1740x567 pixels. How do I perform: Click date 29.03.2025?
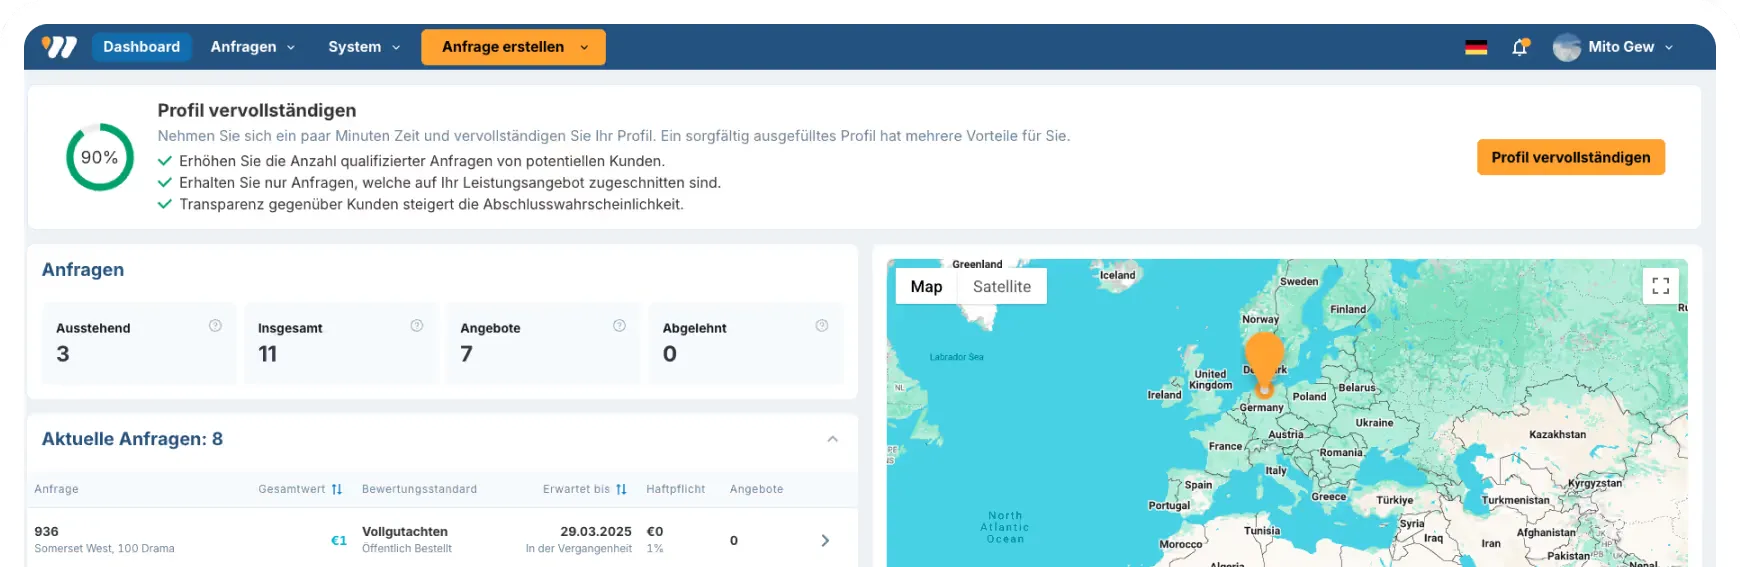pos(596,531)
